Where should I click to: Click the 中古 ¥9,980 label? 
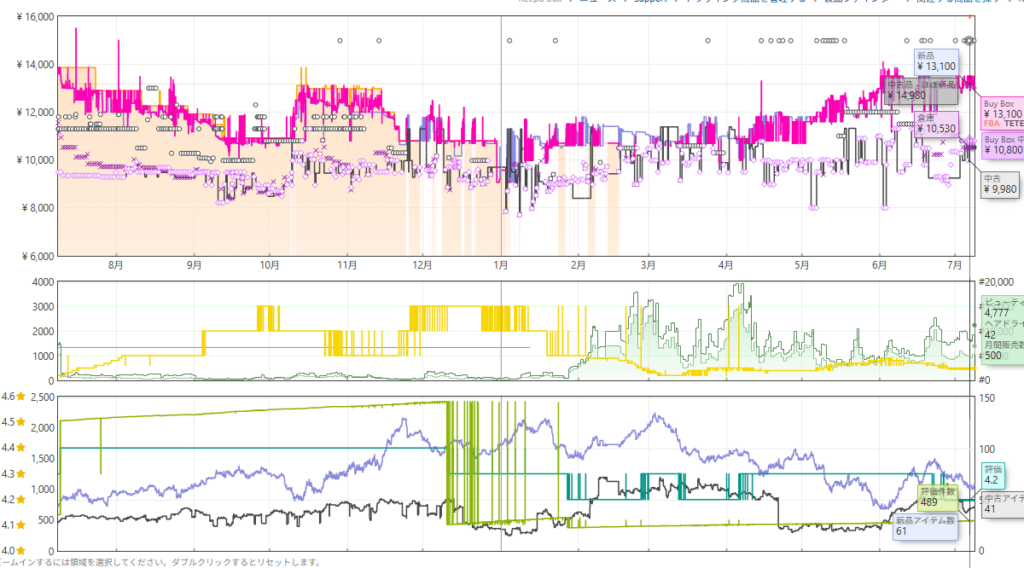pyautogui.click(x=1000, y=184)
